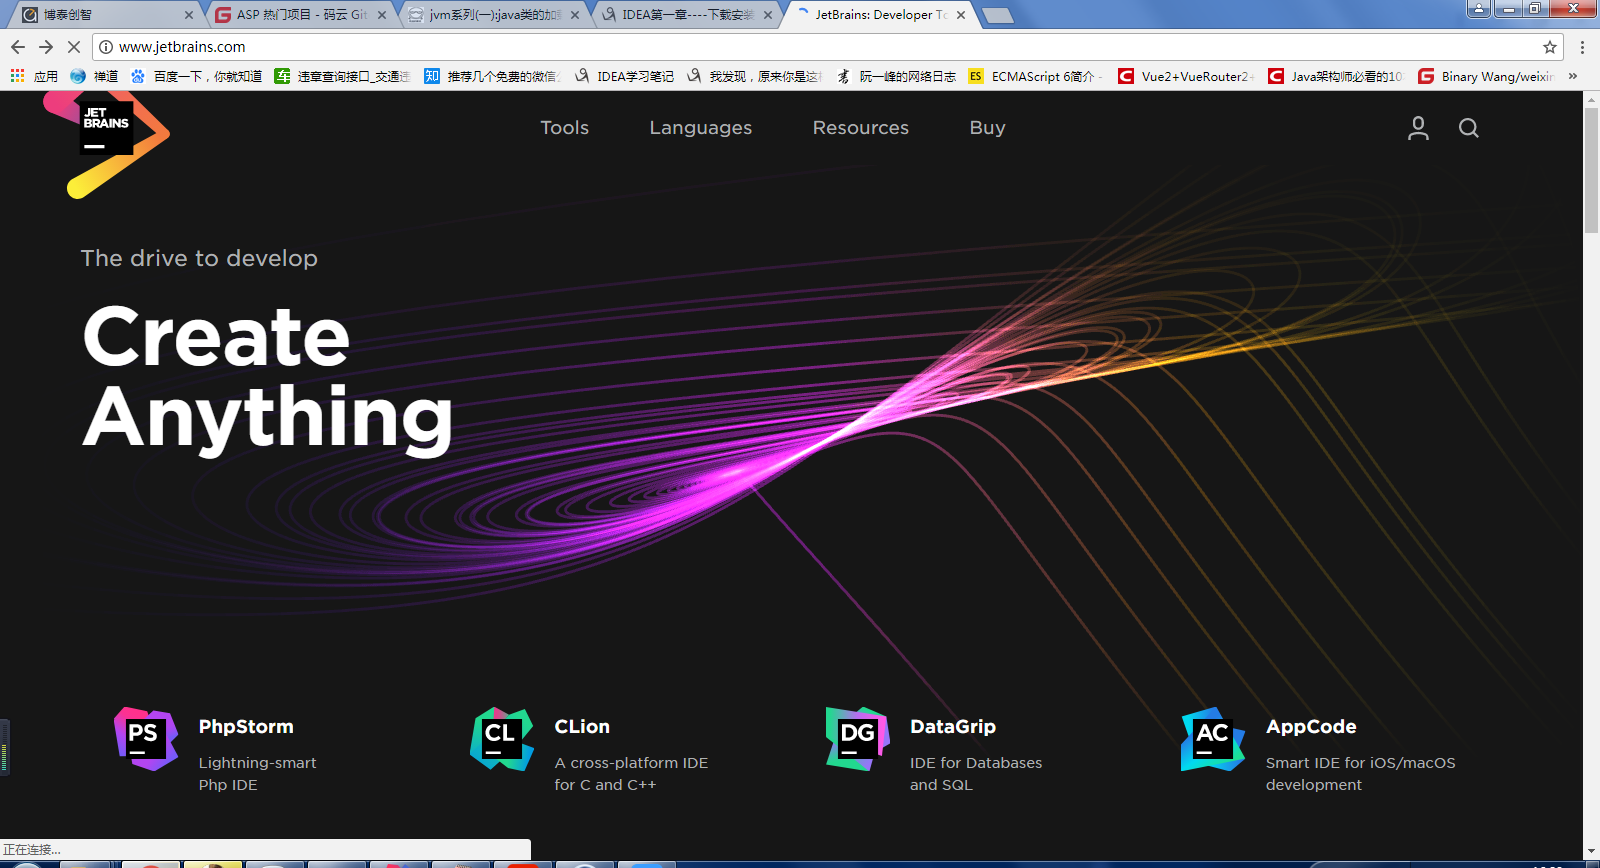Open the 禅道 bookmark
This screenshot has width=1600, height=868.
point(94,76)
